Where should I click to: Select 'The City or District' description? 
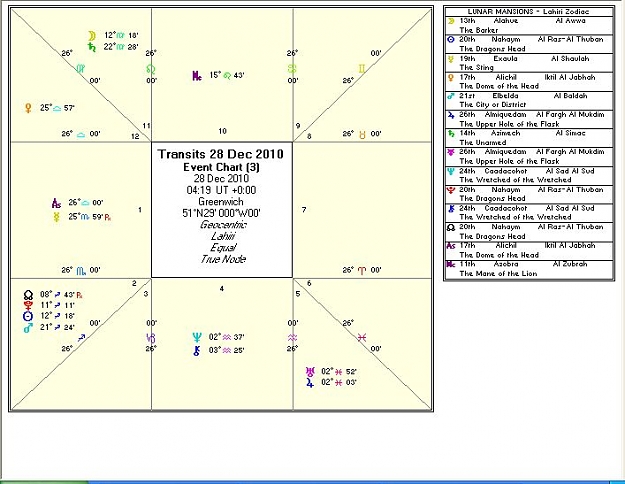pos(493,105)
